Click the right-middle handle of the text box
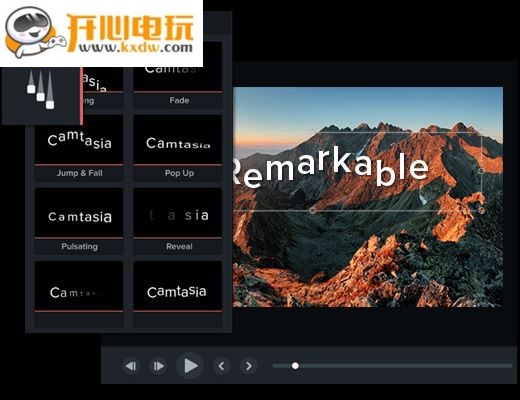Viewport: 520px width, 400px height. click(481, 171)
